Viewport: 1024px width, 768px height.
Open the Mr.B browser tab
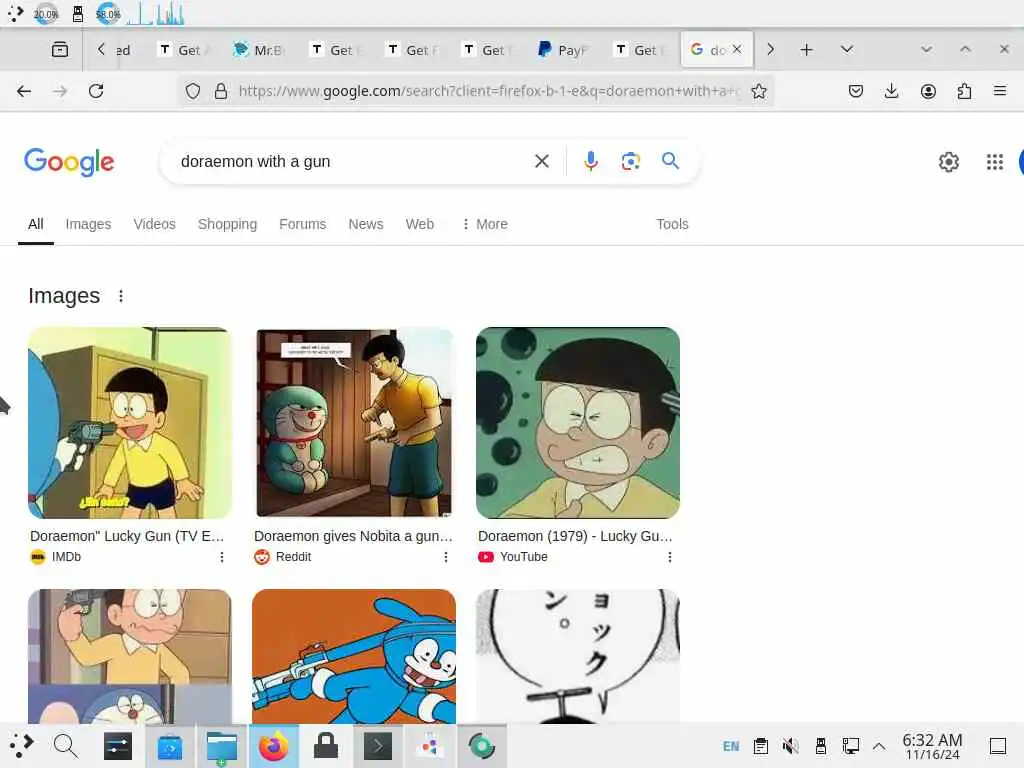pyautogui.click(x=259, y=50)
